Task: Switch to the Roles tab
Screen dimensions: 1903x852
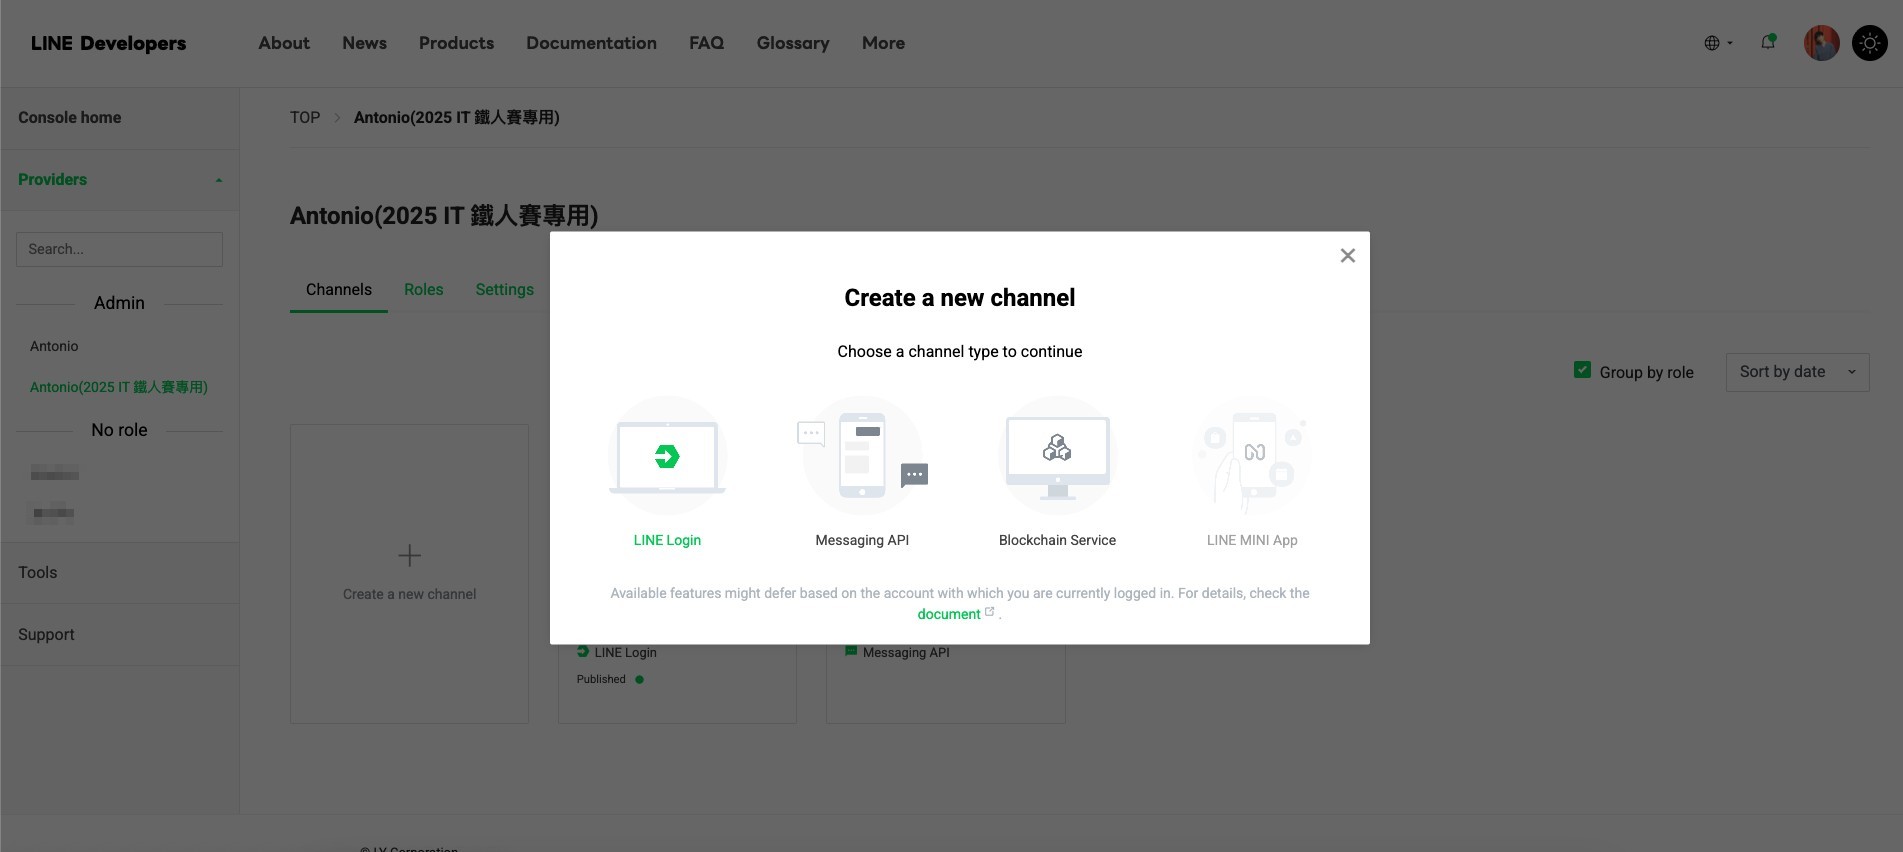Action: click(x=423, y=290)
